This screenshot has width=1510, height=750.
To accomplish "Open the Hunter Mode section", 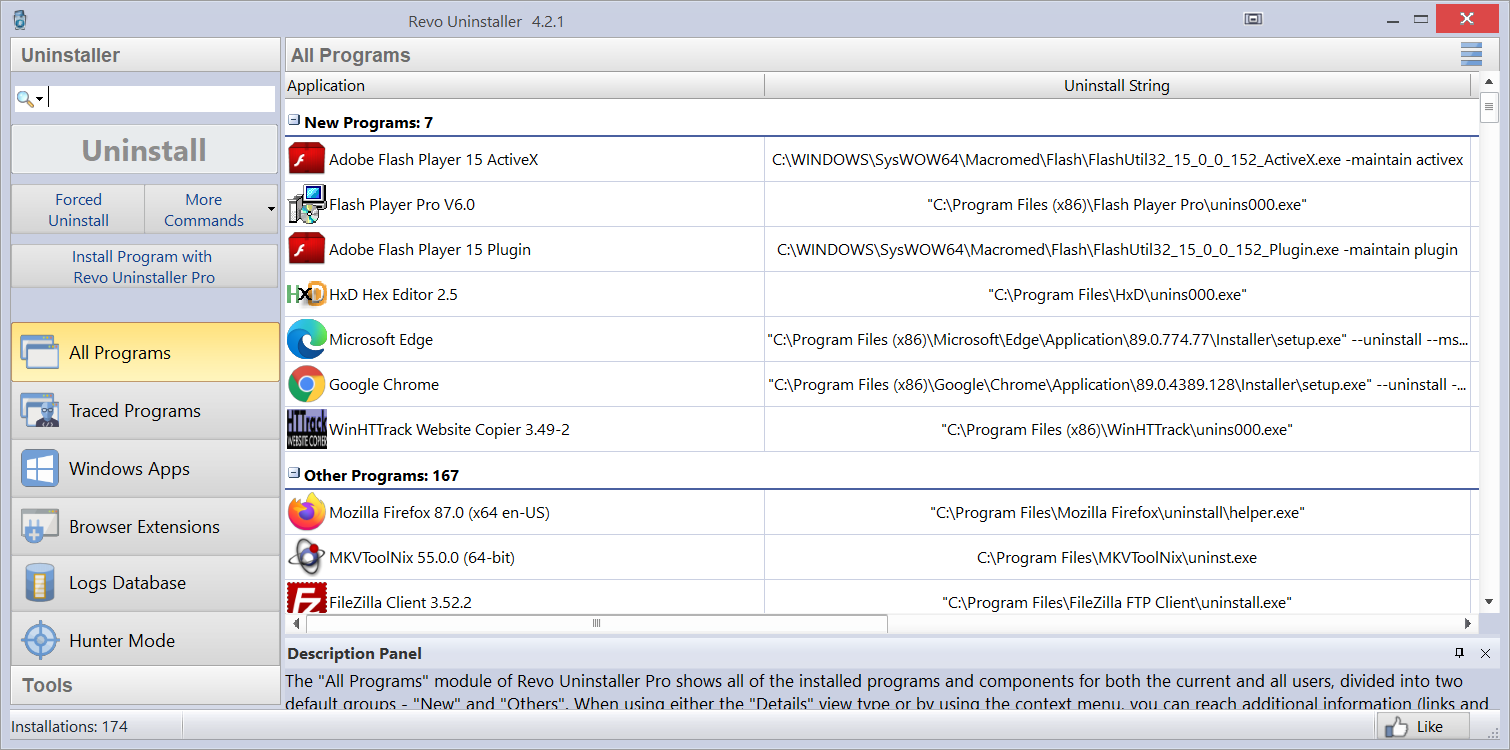I will click(x=145, y=641).
